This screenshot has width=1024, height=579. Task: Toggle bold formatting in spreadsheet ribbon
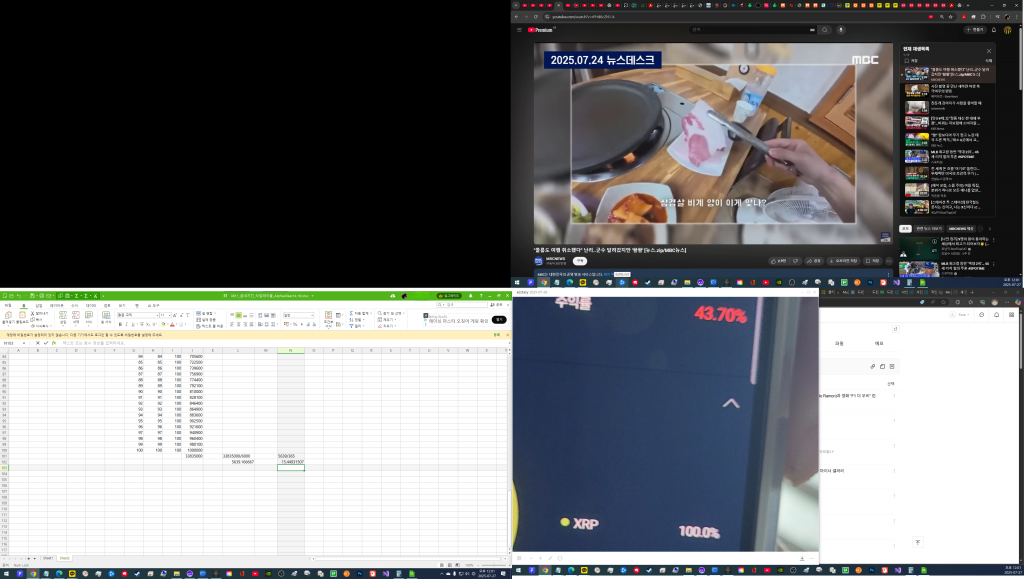pos(120,324)
